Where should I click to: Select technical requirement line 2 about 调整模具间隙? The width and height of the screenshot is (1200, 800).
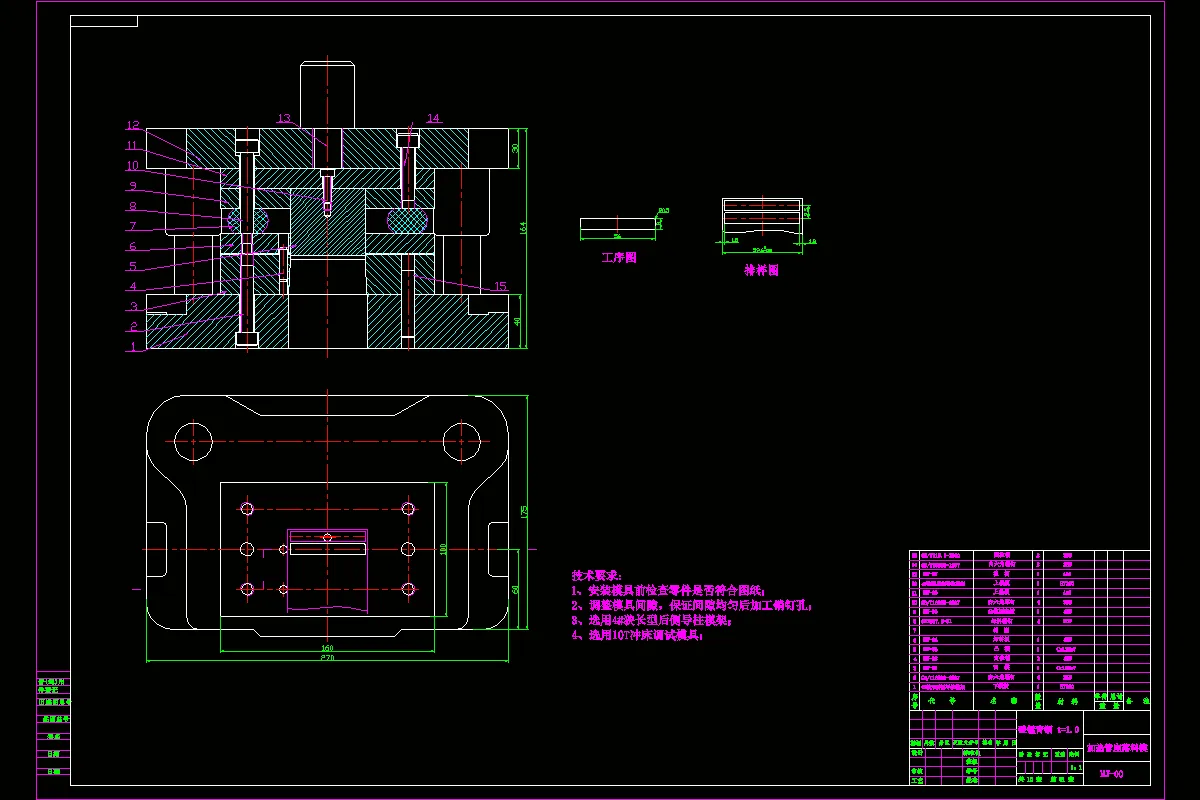pyautogui.click(x=692, y=605)
